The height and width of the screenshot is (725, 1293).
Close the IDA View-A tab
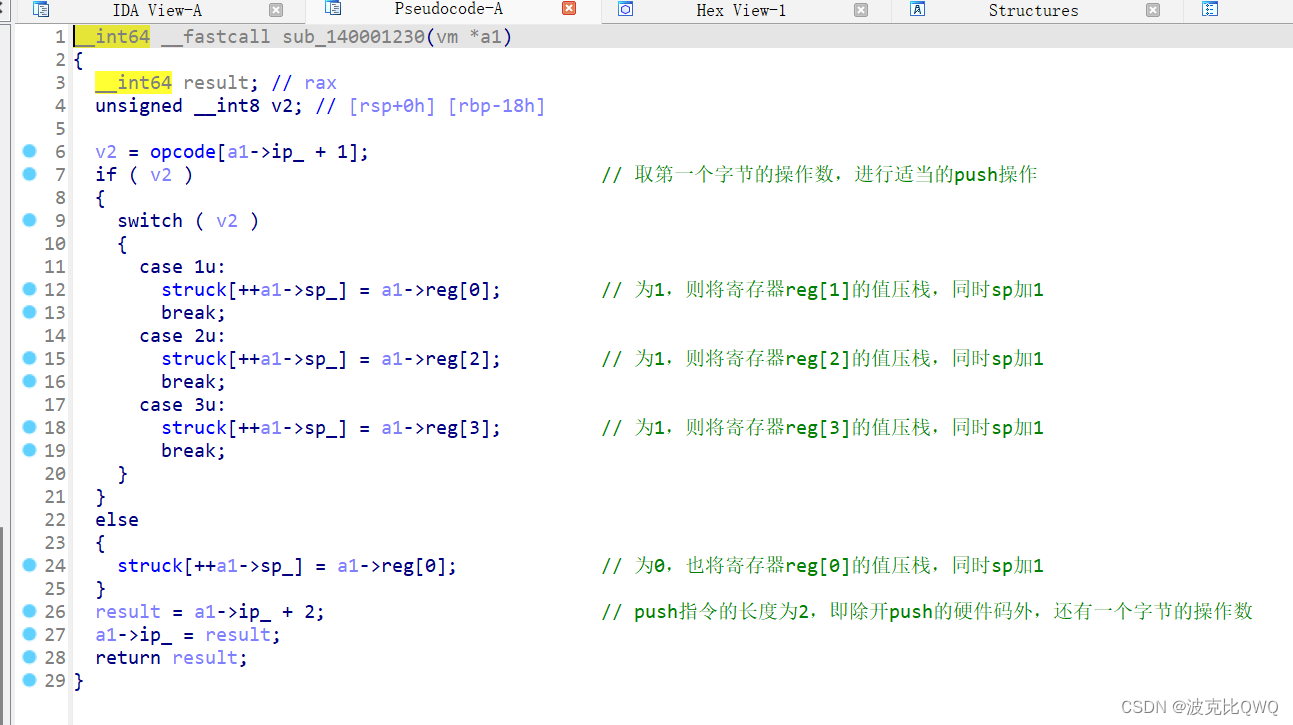tap(276, 10)
